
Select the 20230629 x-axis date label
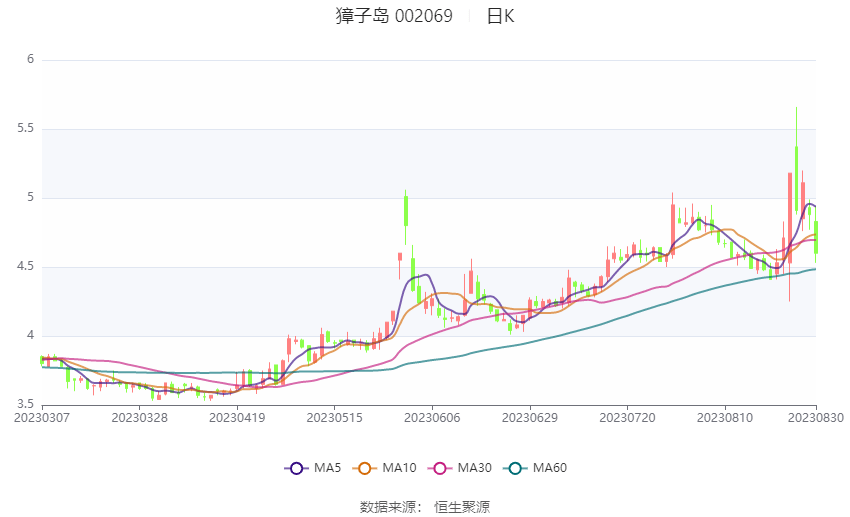point(530,418)
